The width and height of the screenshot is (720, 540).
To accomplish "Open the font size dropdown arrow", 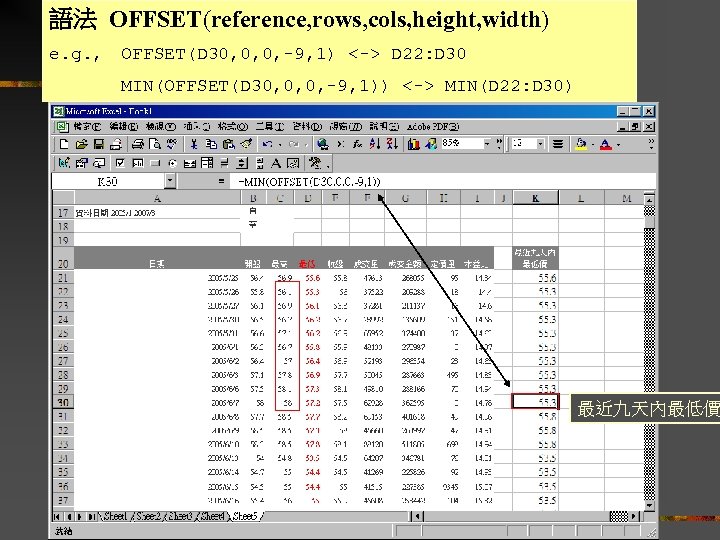I will point(540,144).
